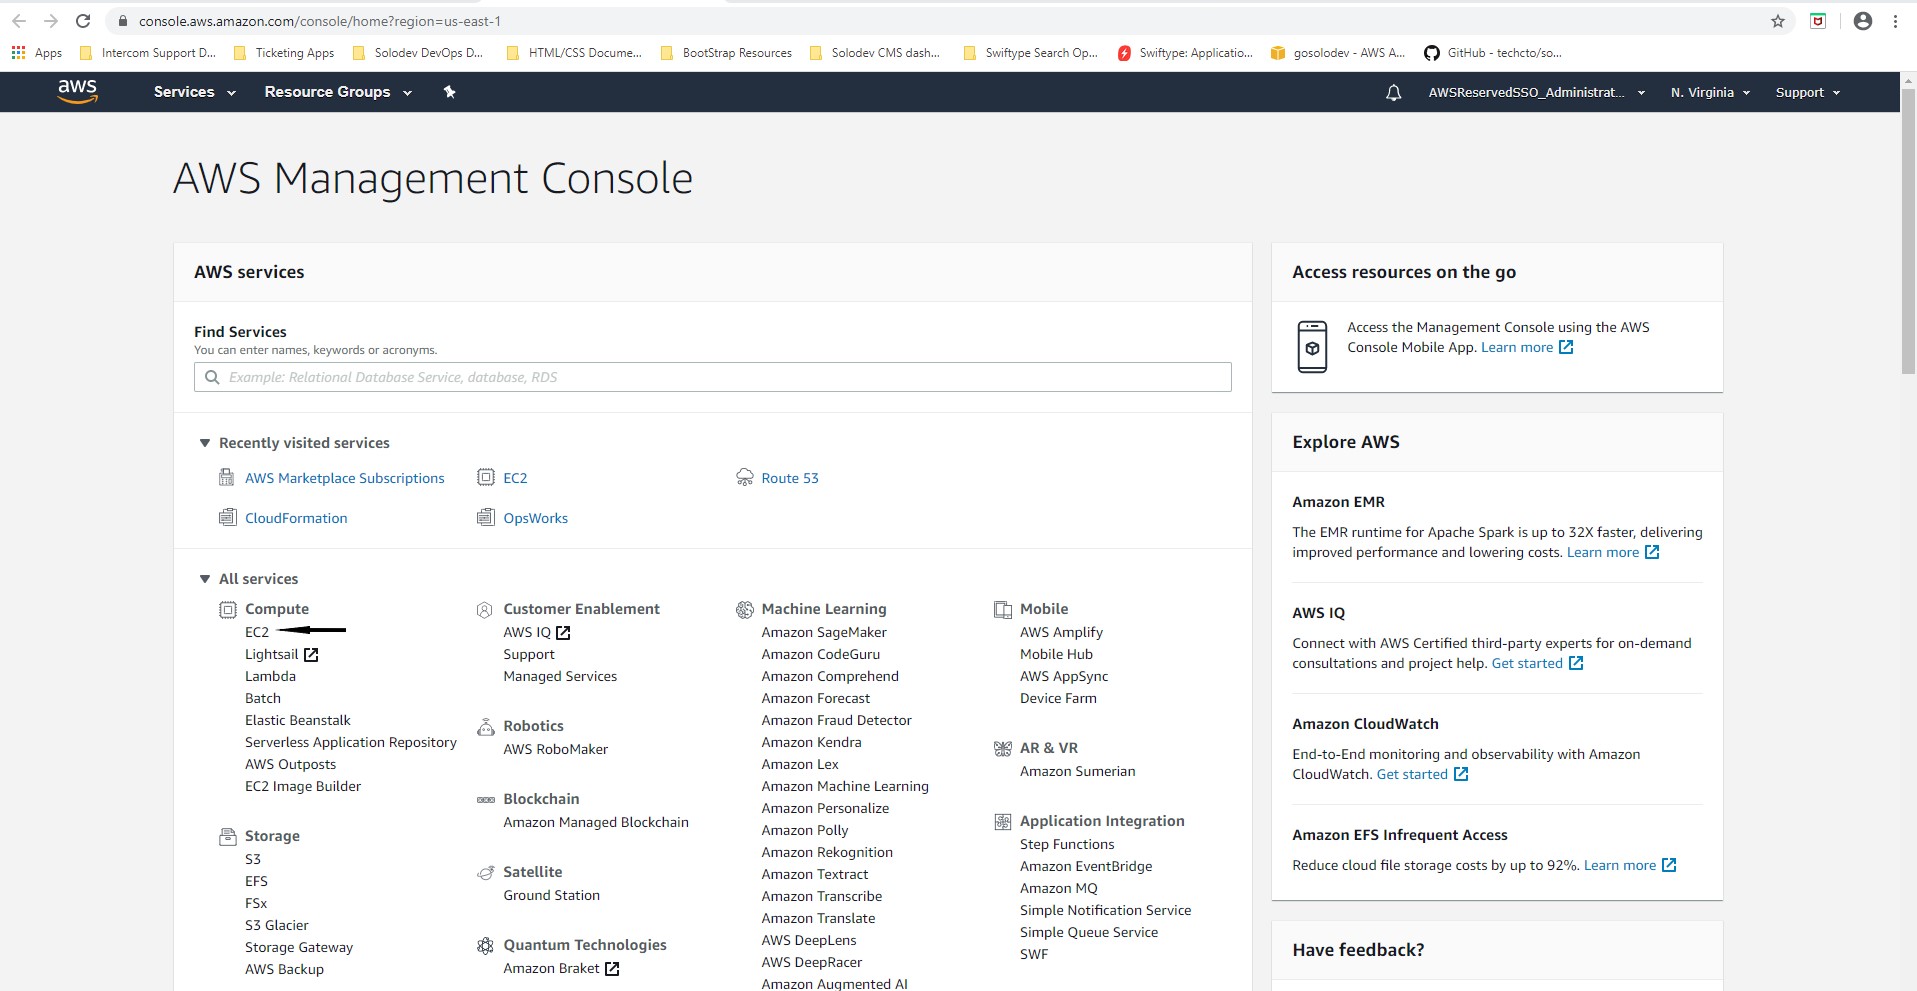Open Amazon Rekognition service
Viewport: 1917px width, 991px height.
pyautogui.click(x=827, y=852)
